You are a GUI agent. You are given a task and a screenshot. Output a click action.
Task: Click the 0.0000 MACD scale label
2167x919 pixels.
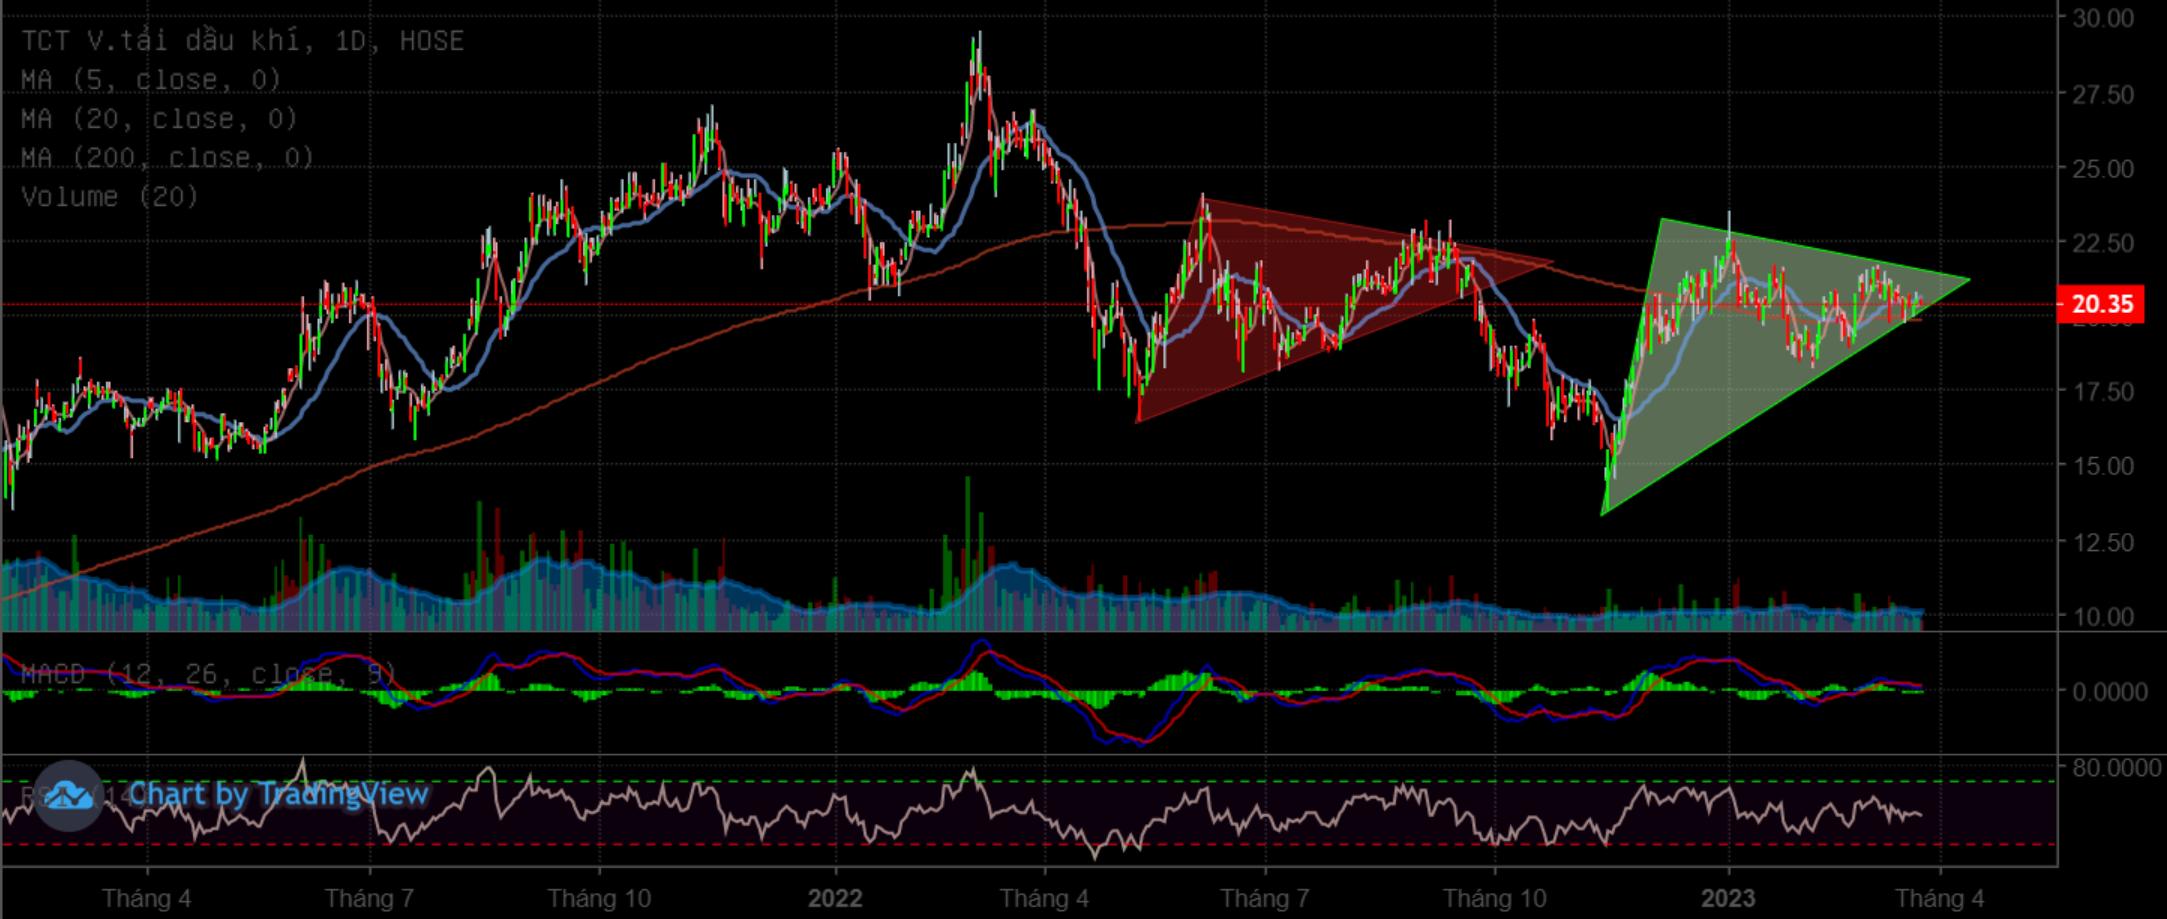point(2109,692)
